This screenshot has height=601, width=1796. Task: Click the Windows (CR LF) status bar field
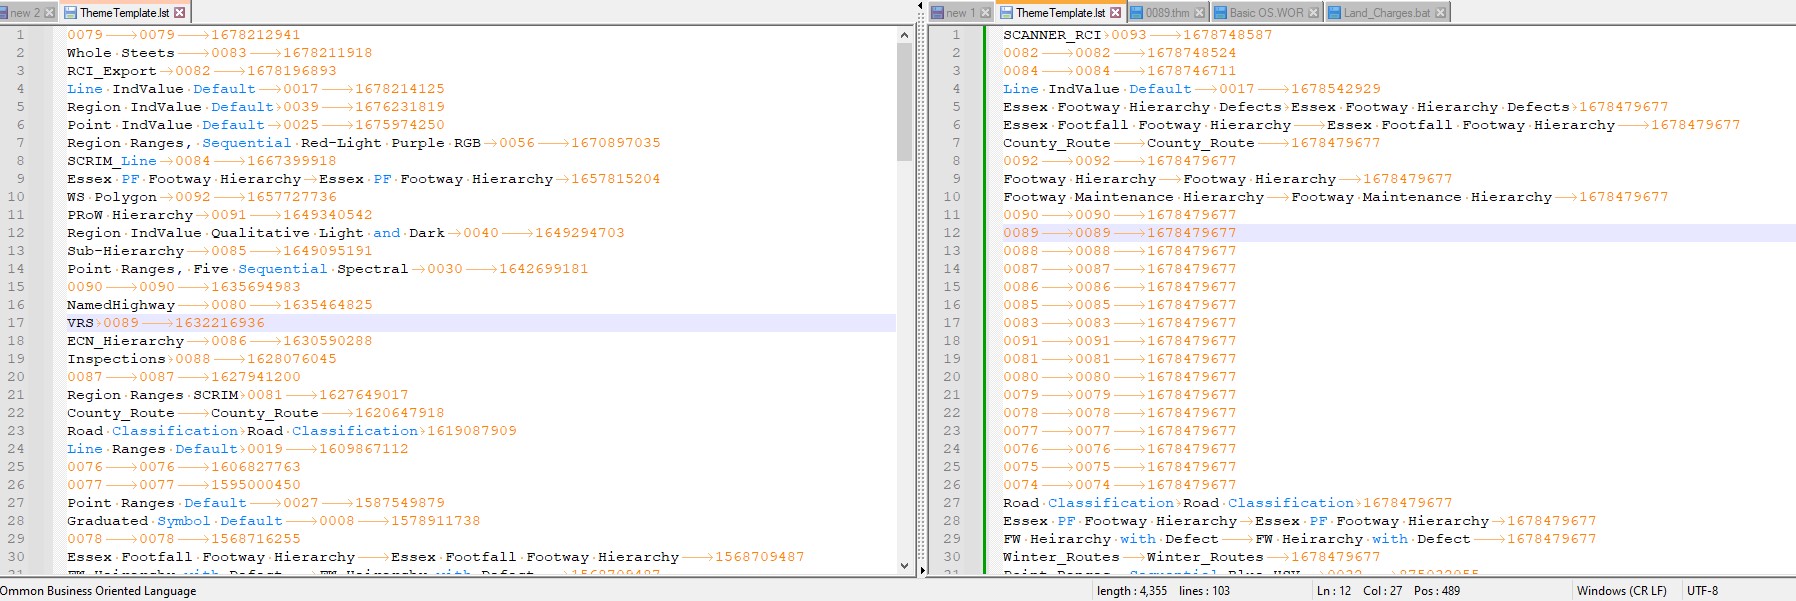(1621, 591)
